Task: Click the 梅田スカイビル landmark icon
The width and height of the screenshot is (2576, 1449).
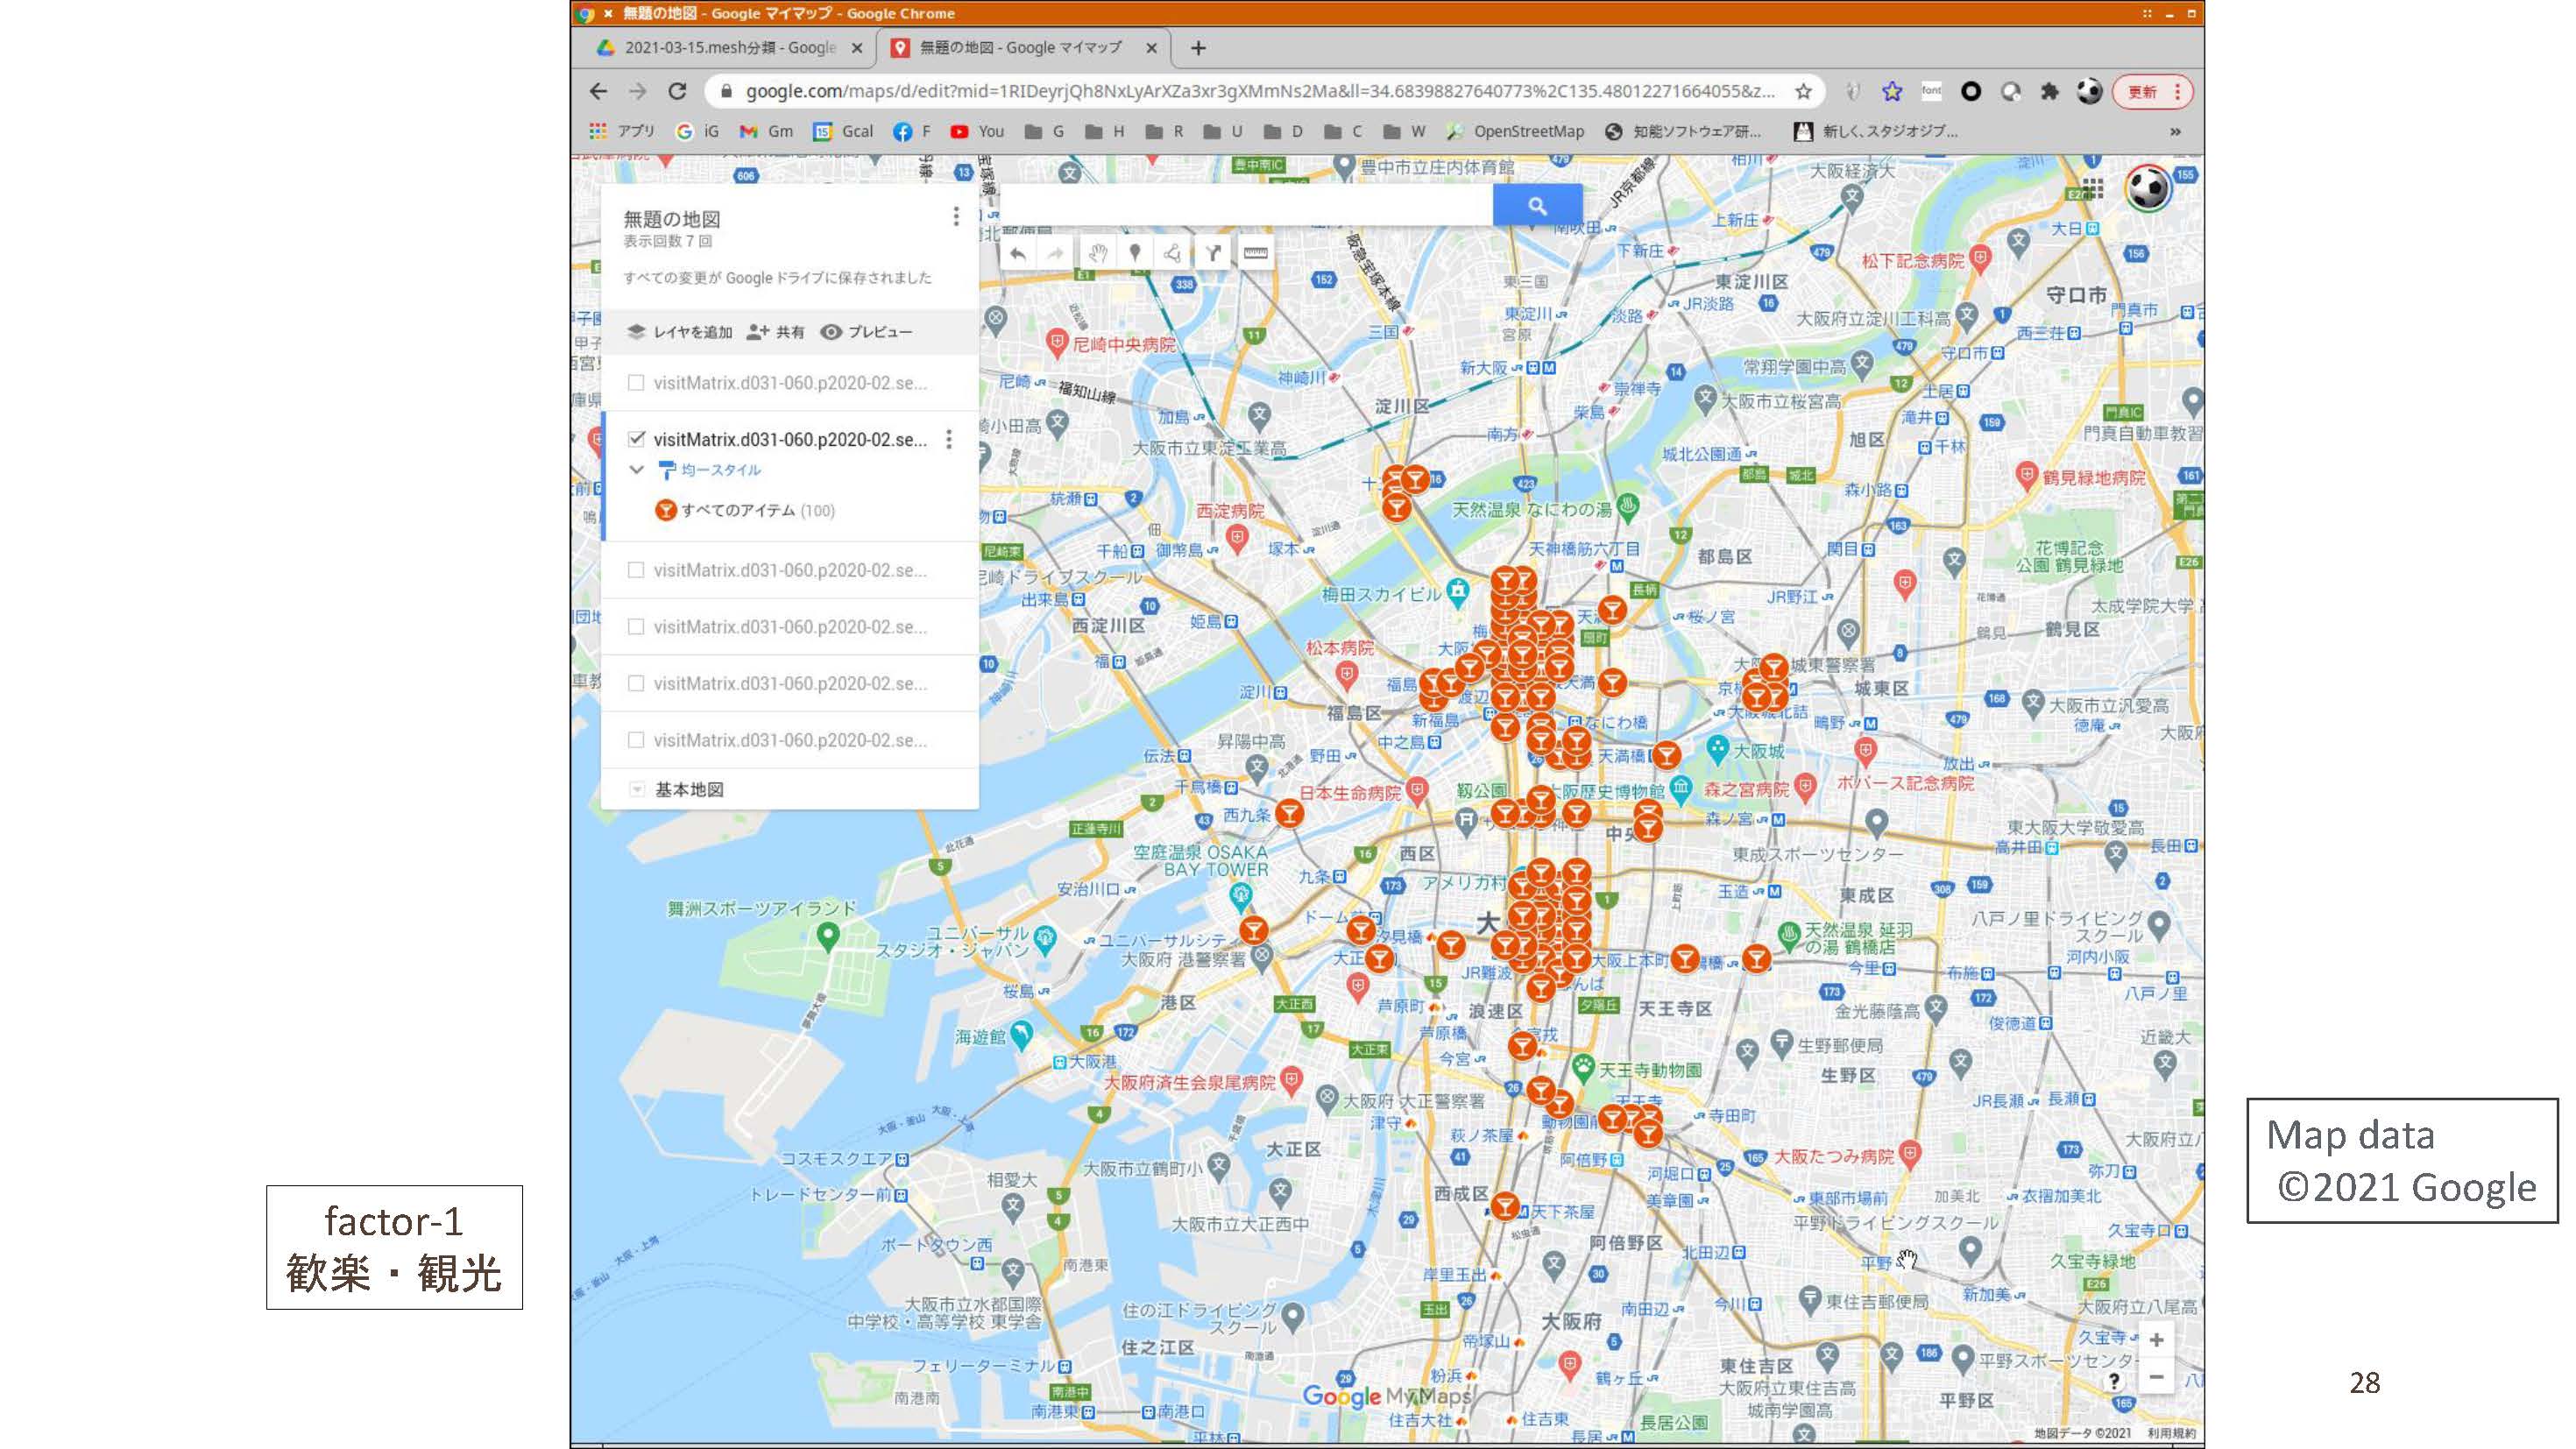Action: coord(1458,593)
